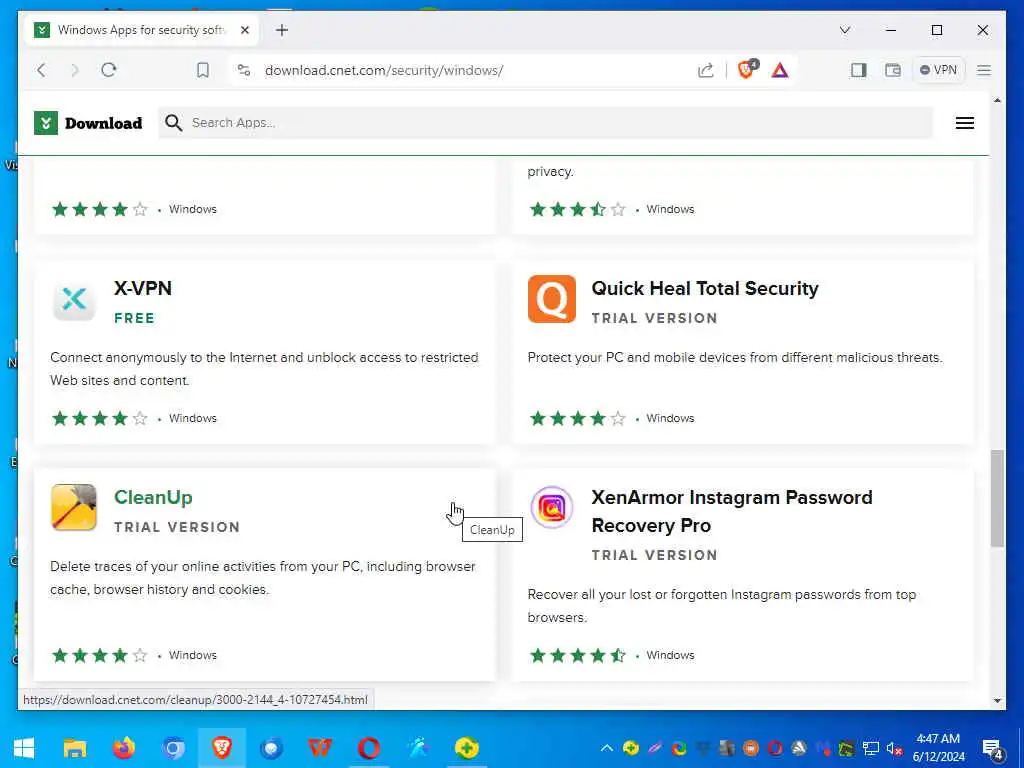Switch to Brave in the taskbar
This screenshot has height=768, width=1024.
click(222, 748)
